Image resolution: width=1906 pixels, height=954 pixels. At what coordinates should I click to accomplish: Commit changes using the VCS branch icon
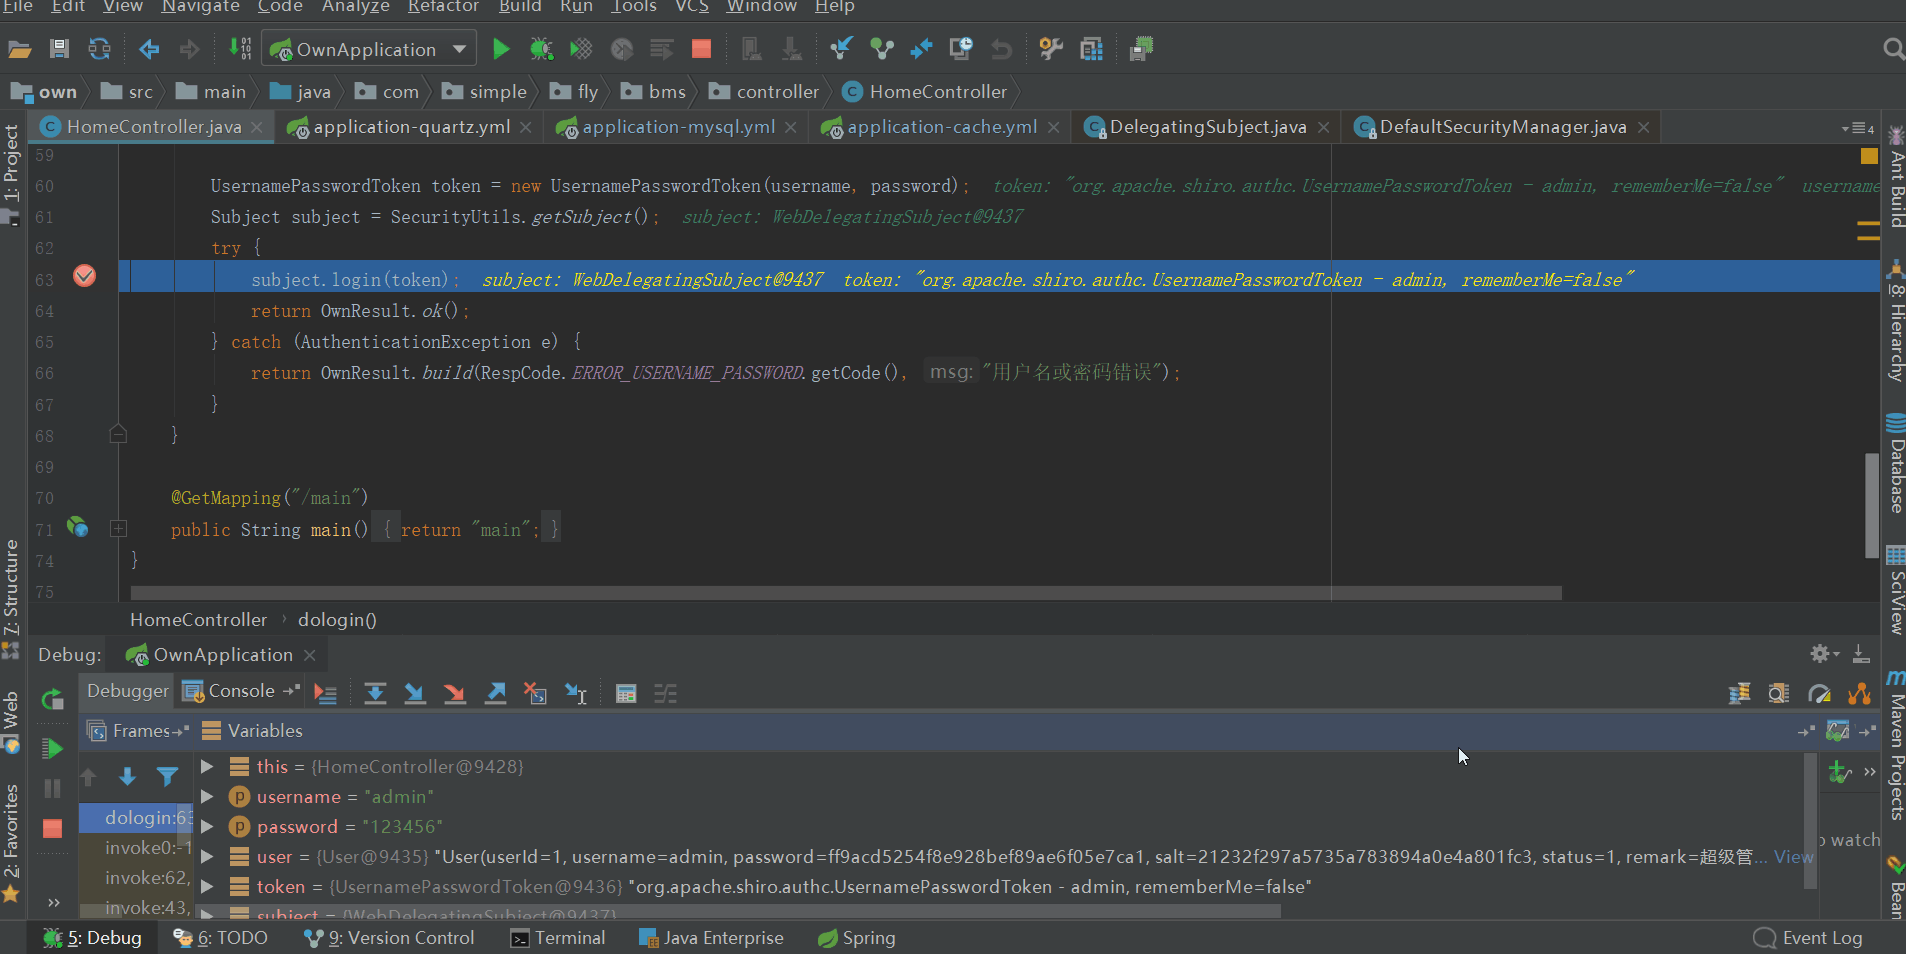point(881,49)
